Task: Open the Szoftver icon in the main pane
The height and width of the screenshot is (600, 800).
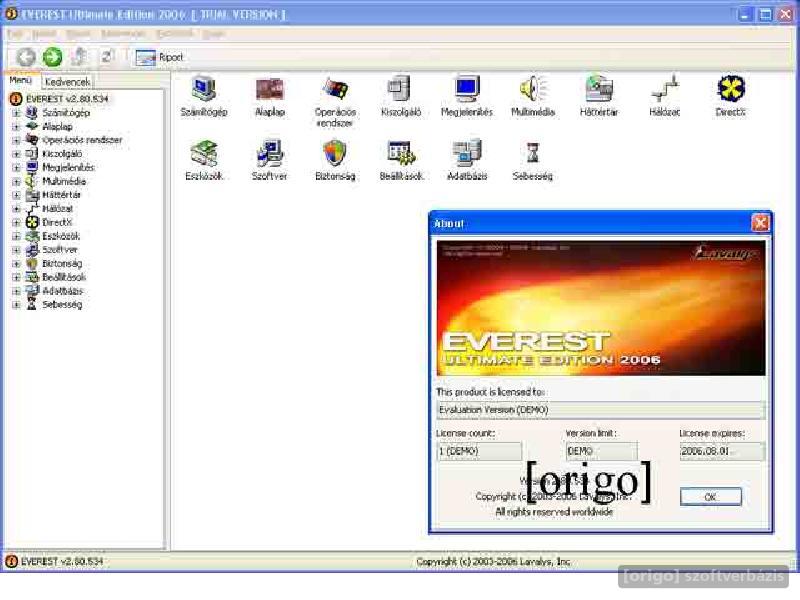Action: pyautogui.click(x=269, y=160)
